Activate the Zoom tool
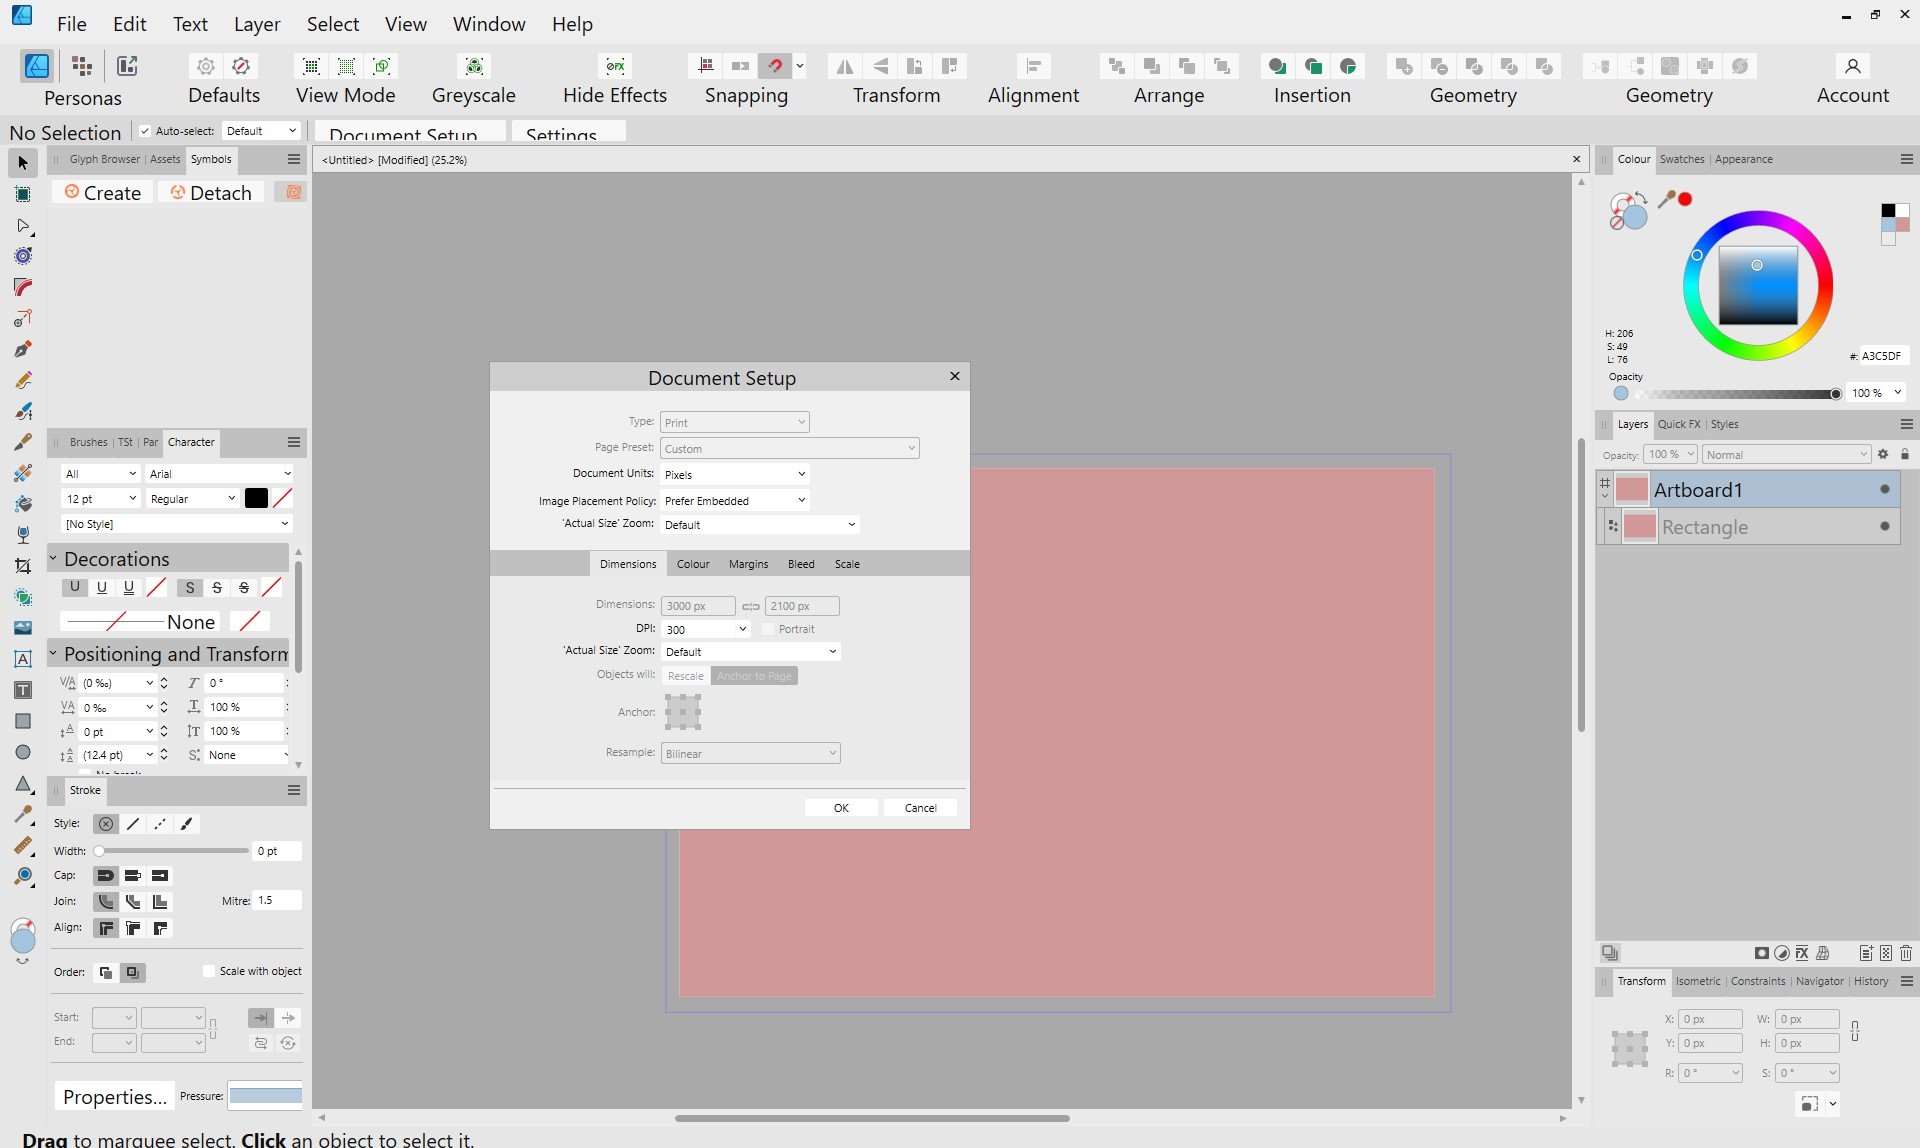Image resolution: width=1920 pixels, height=1148 pixels. (23, 877)
